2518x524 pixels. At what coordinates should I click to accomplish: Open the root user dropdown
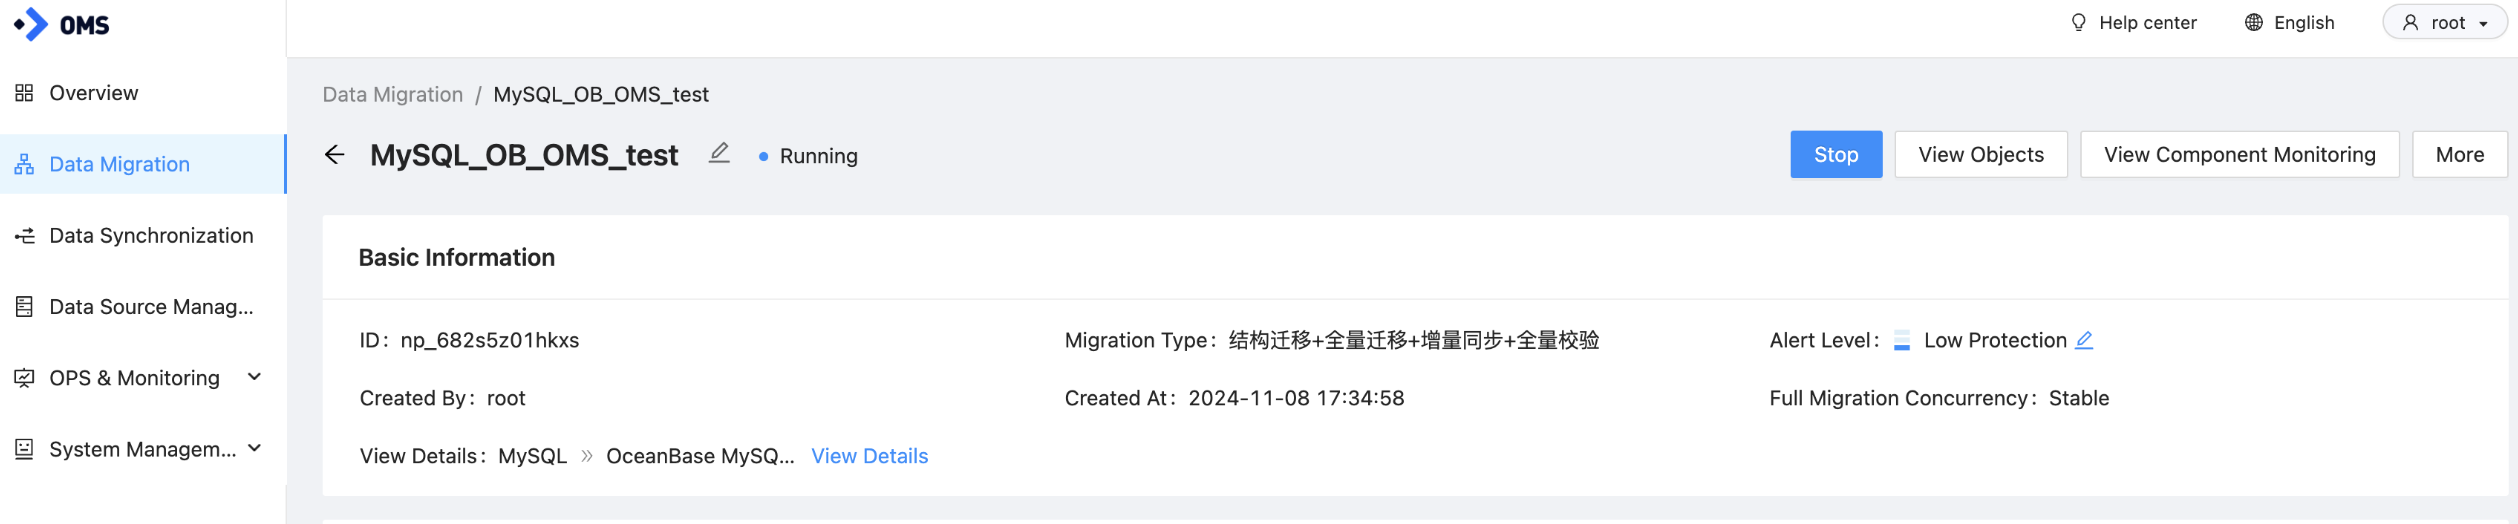[2444, 23]
